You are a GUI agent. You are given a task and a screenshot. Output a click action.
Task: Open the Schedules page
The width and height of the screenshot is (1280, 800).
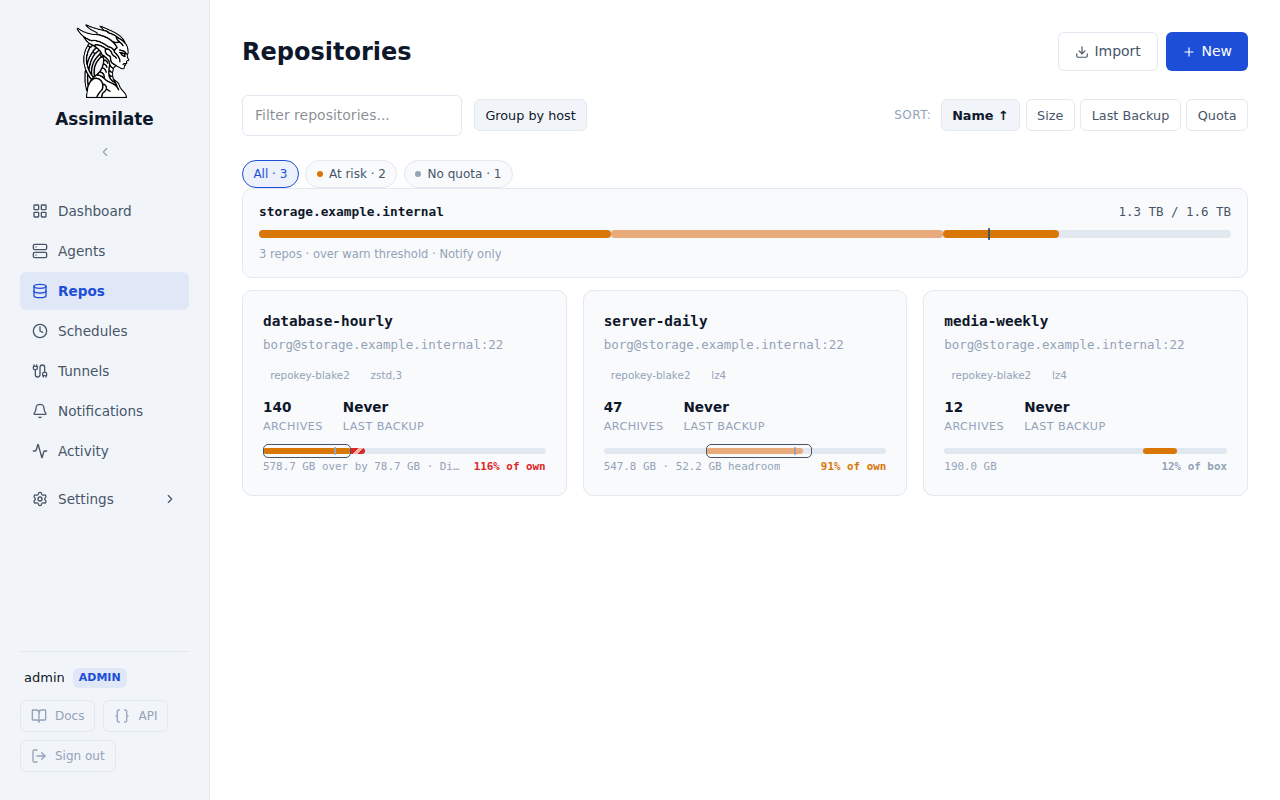coord(104,331)
